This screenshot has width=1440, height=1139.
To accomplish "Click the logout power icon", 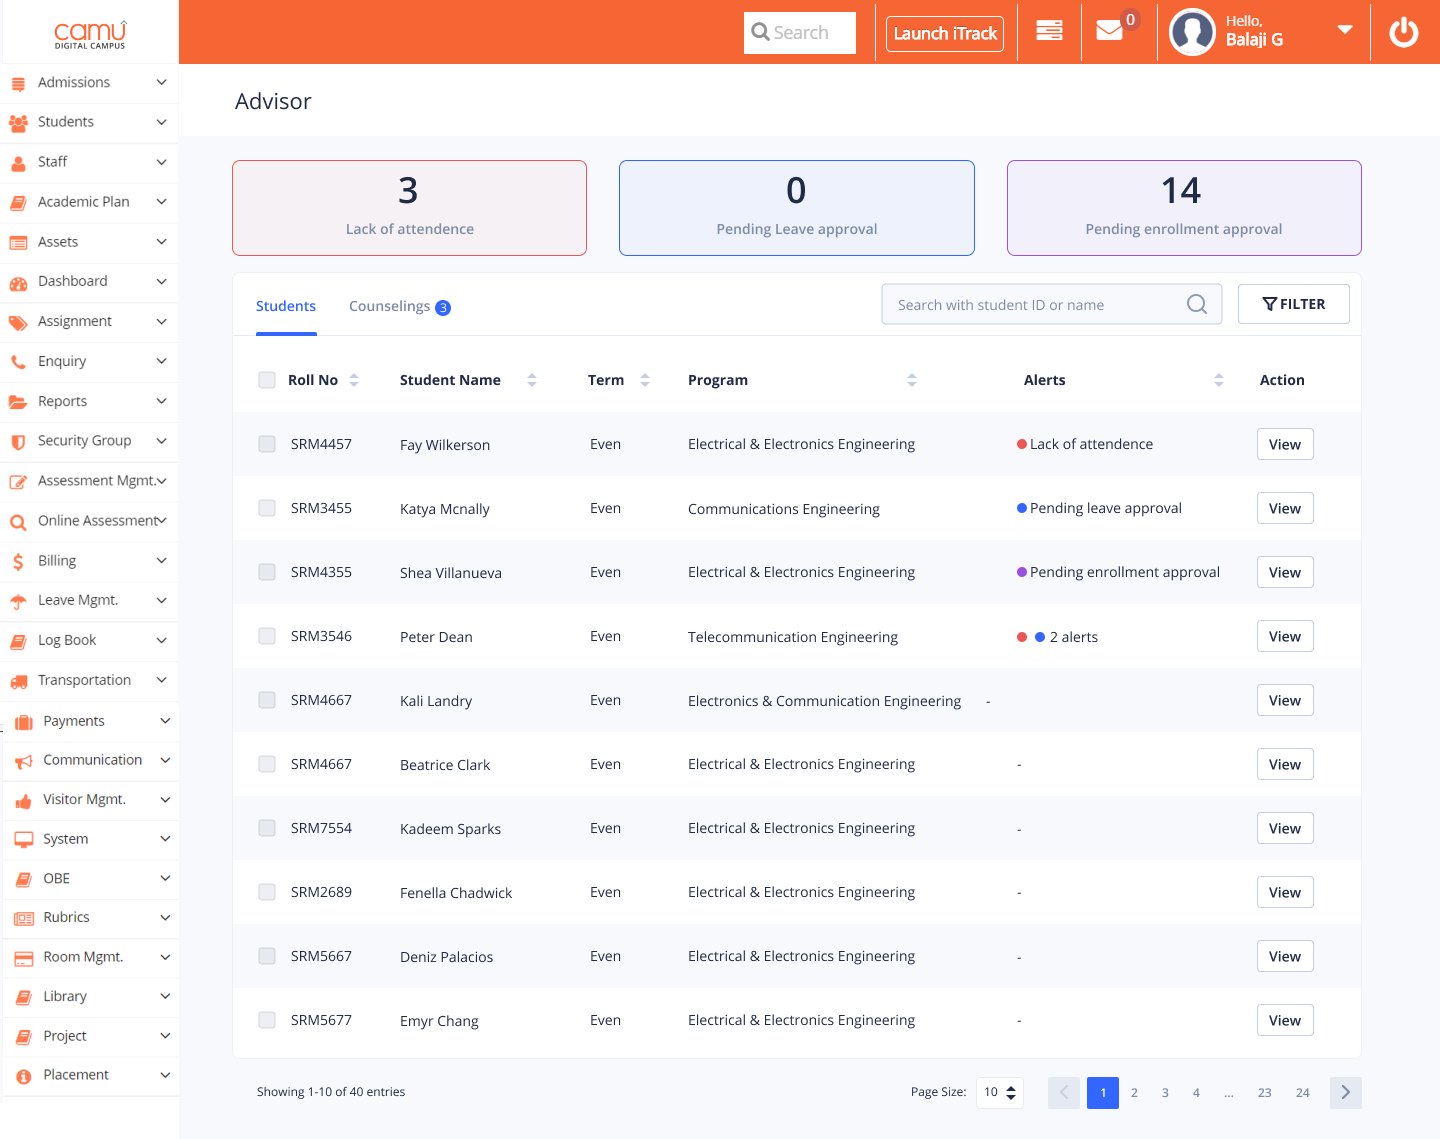I will pyautogui.click(x=1403, y=31).
